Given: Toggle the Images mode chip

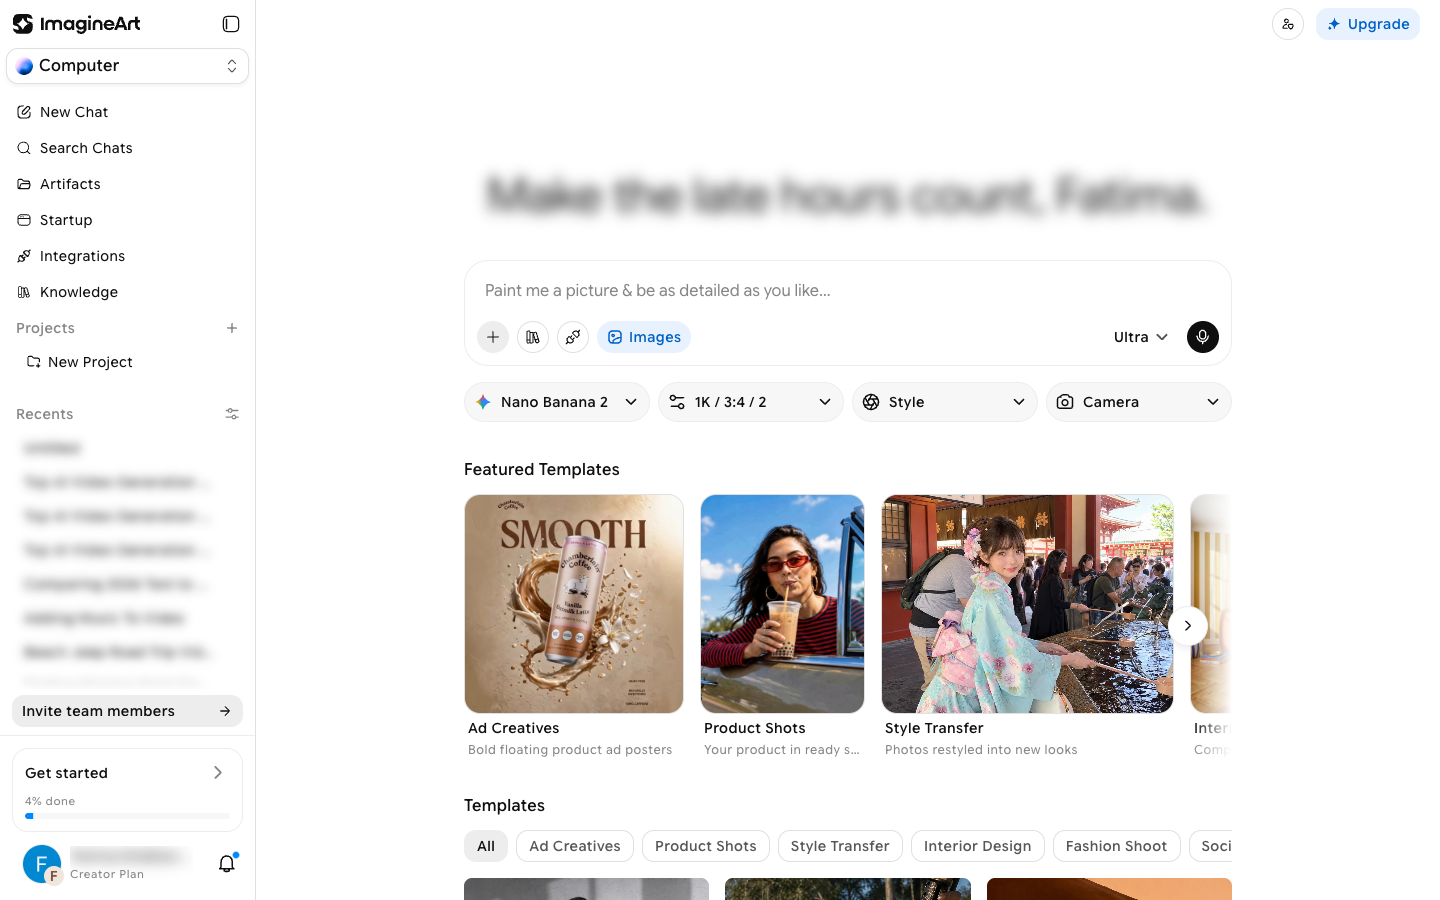Looking at the screenshot, I should (x=644, y=337).
